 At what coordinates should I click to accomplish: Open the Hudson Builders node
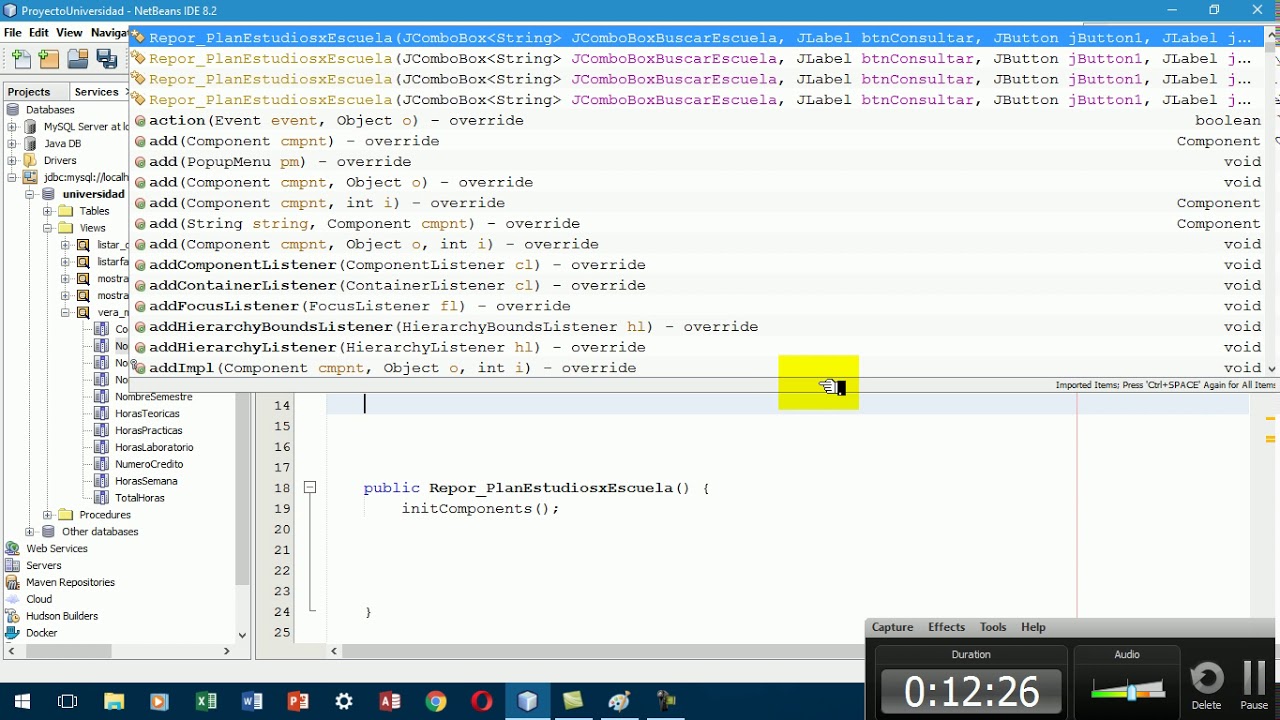click(62, 616)
